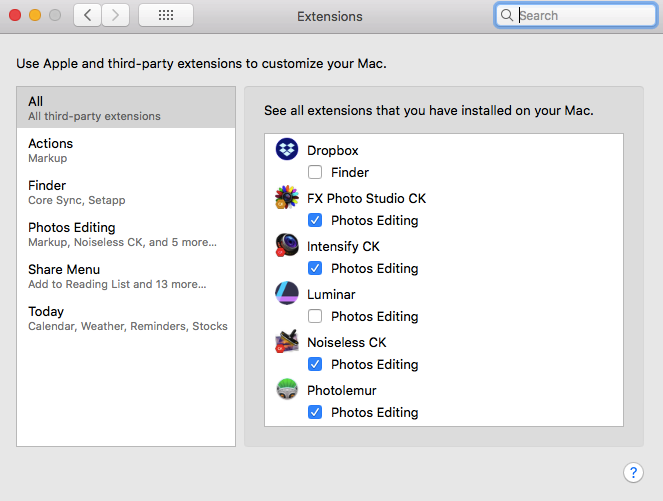Click the Noiseless CK icon

point(287,341)
